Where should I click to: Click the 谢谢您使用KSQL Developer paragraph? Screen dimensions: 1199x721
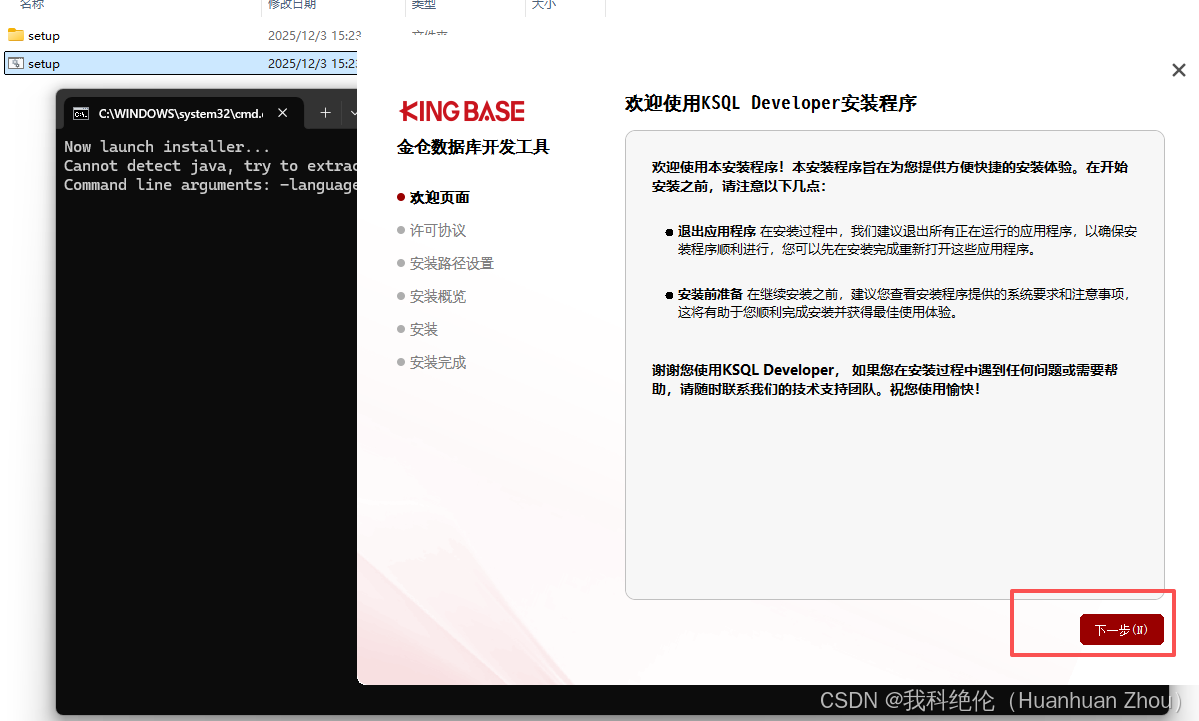point(885,379)
